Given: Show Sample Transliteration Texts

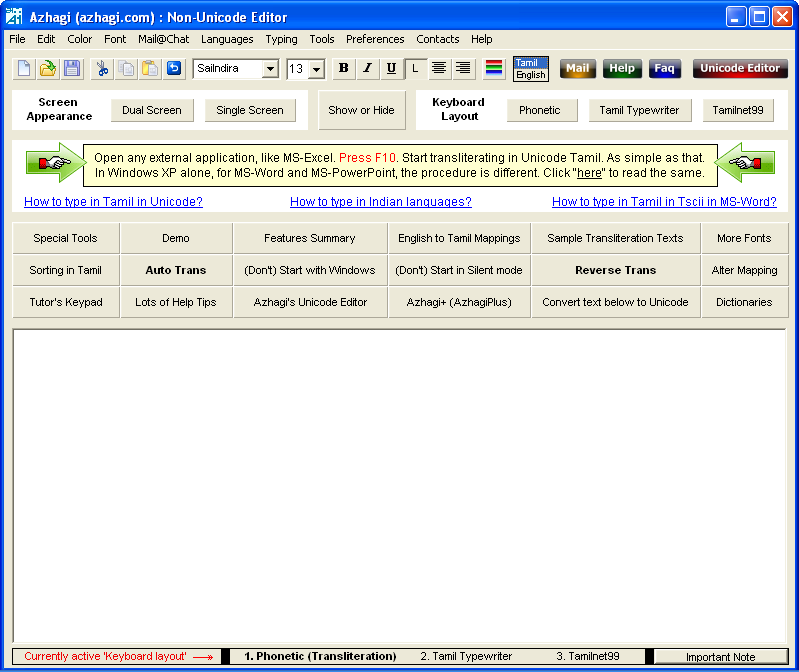Looking at the screenshot, I should click(x=616, y=238).
